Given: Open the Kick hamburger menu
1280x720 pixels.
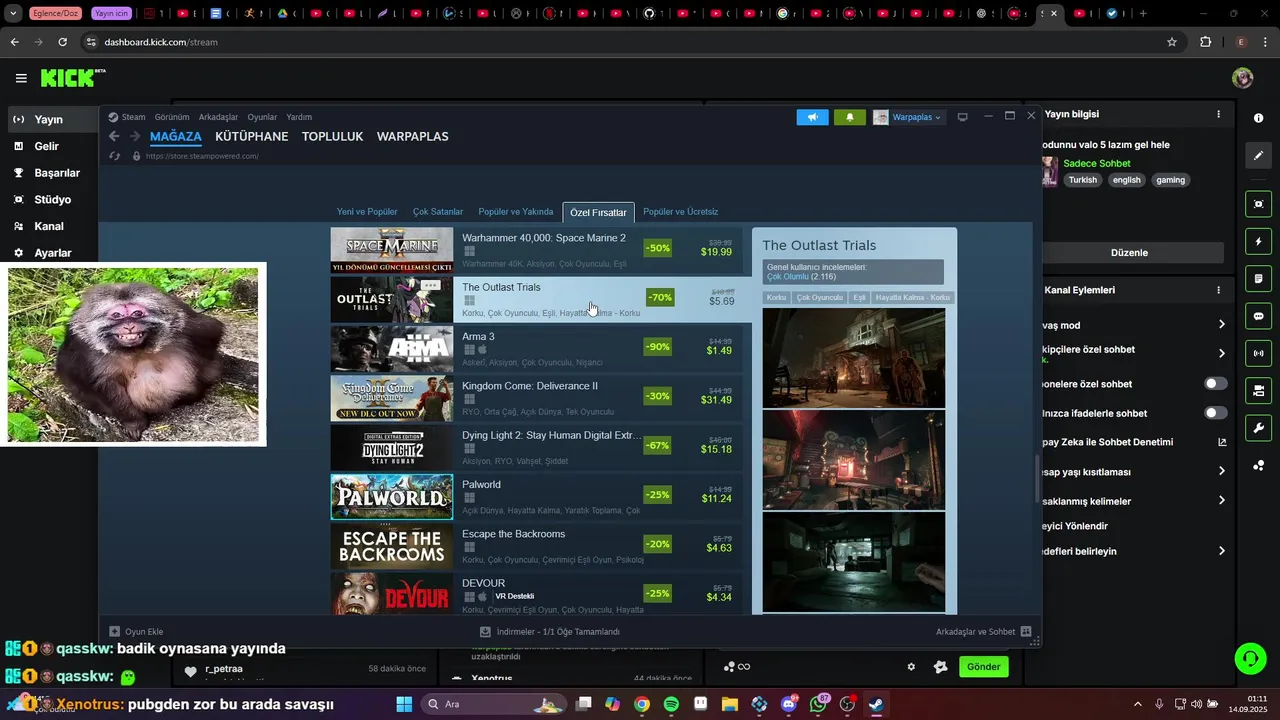Looking at the screenshot, I should click(x=21, y=78).
